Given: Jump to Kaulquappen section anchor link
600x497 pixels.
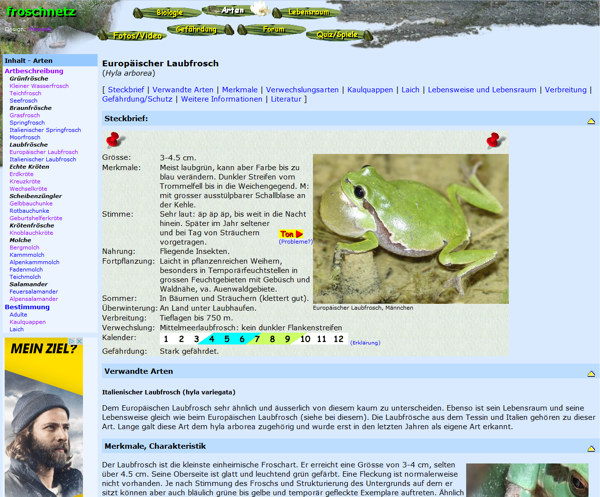Looking at the screenshot, I should tap(369, 89).
